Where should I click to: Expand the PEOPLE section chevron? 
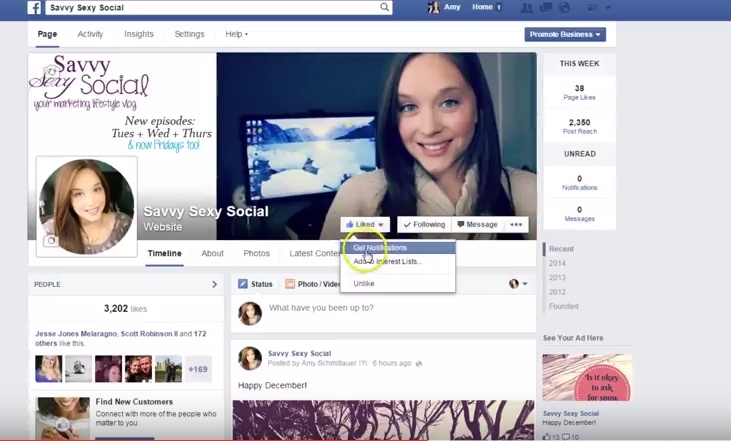pyautogui.click(x=214, y=284)
